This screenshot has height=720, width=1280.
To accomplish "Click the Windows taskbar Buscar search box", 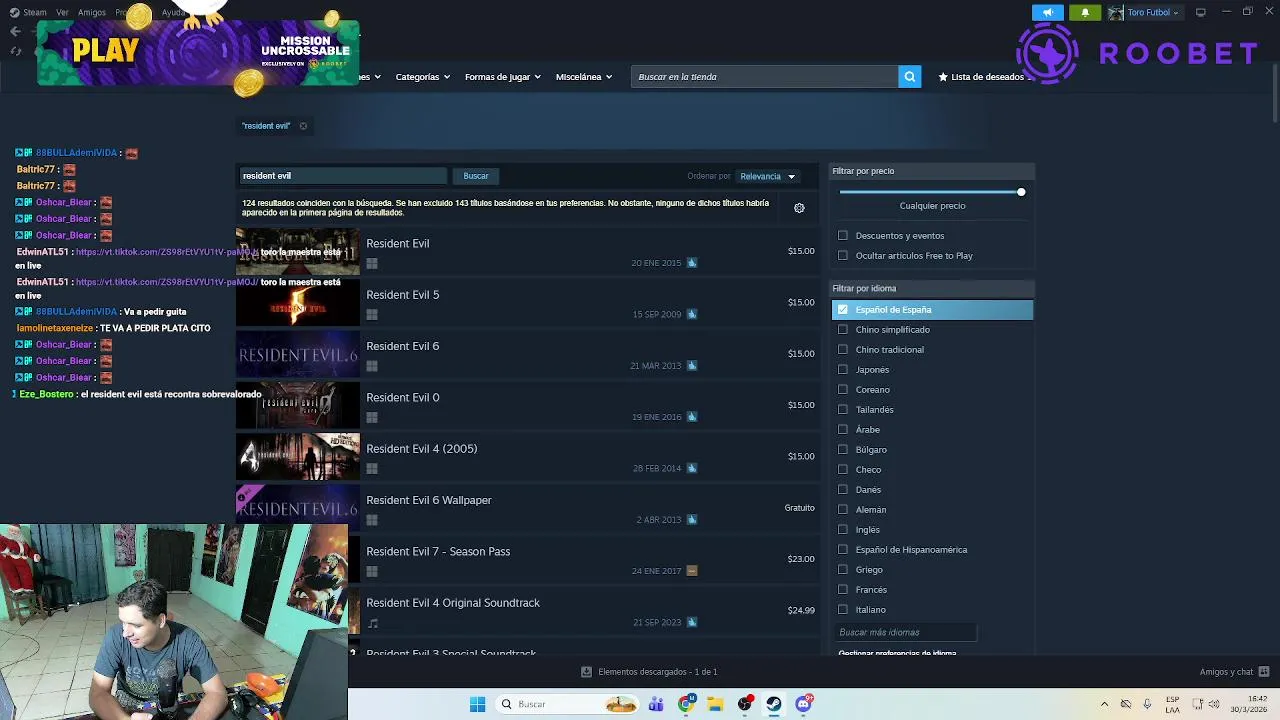I will [568, 704].
